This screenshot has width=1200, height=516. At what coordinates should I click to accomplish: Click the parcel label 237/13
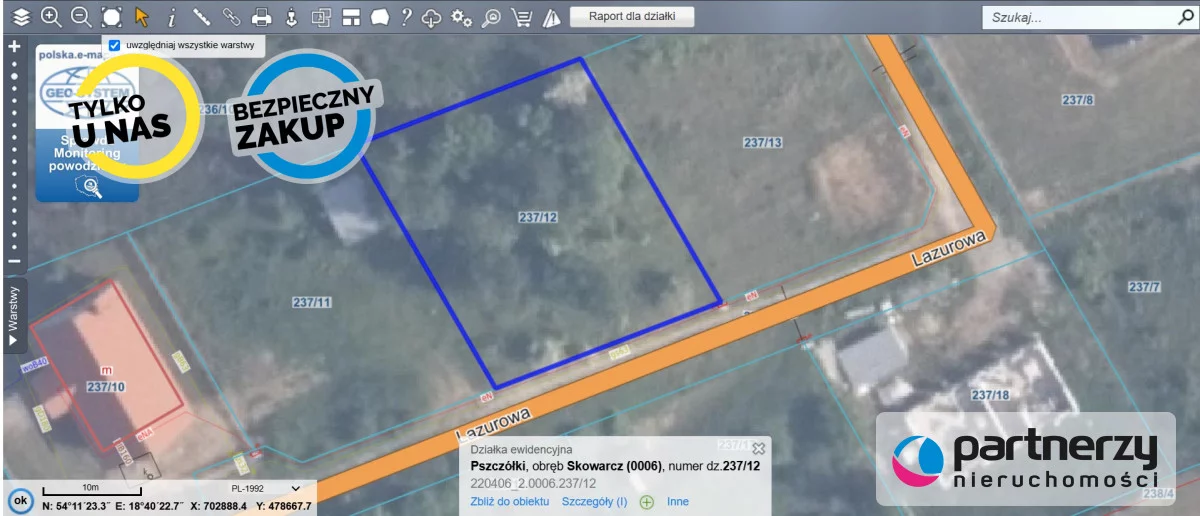click(x=762, y=142)
